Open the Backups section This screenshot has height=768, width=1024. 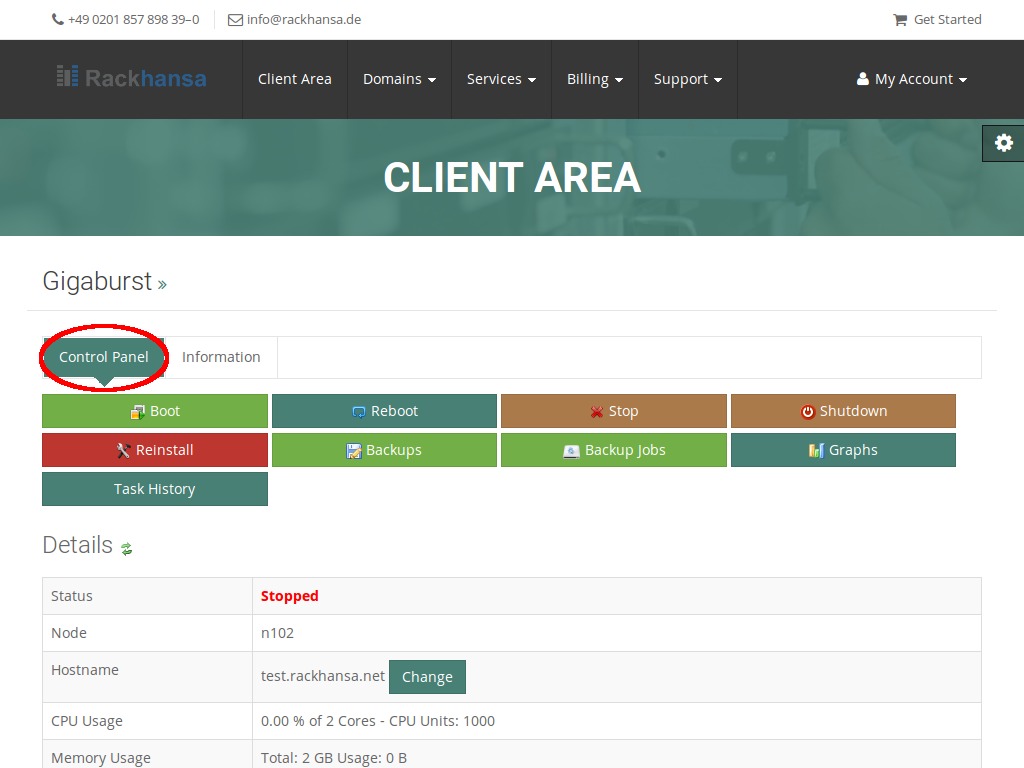384,450
